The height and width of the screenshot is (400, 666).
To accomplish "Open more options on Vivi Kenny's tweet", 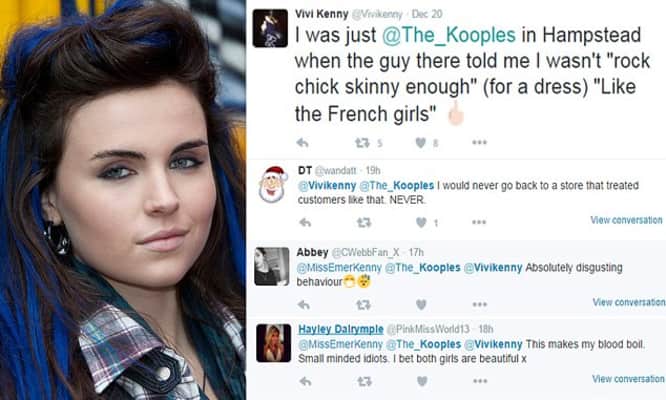I will pos(479,143).
